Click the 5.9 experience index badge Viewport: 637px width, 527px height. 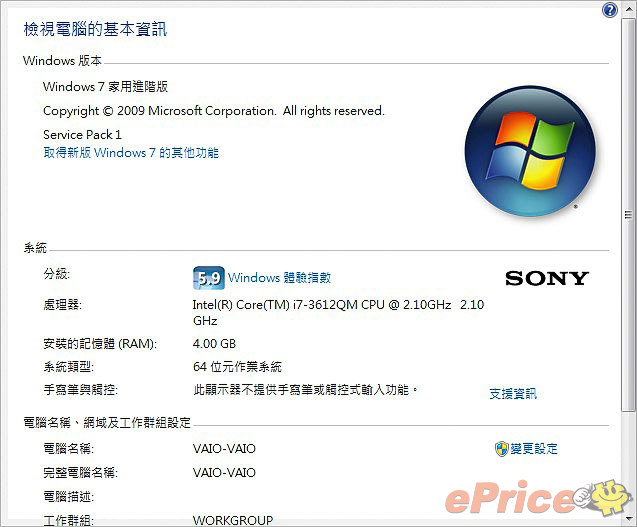pyautogui.click(x=209, y=278)
